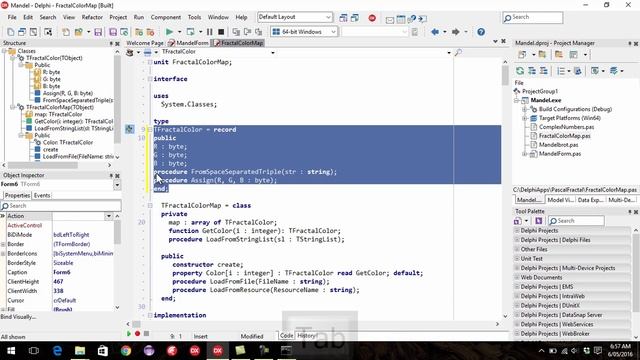Screen dimensions: 640x360
Task: Click the purple Tool Palette category icon
Action: click(x=538, y=221)
